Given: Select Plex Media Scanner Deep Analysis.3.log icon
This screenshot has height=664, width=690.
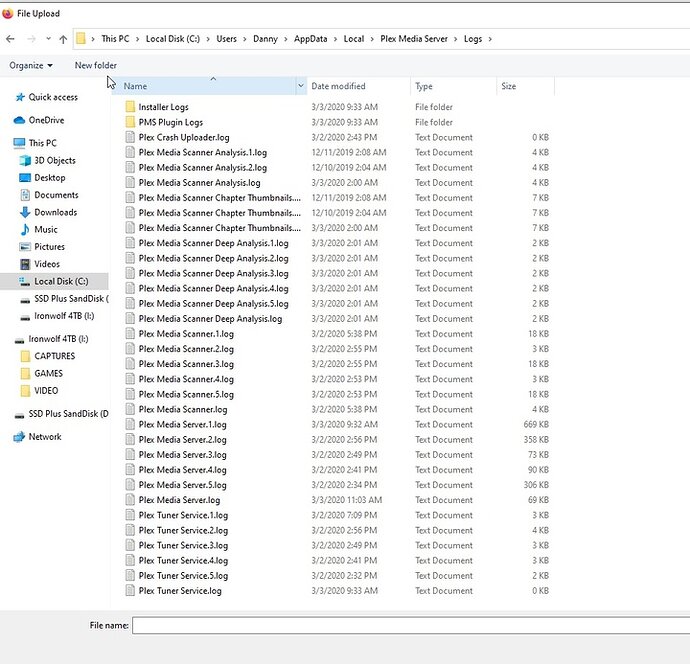Looking at the screenshot, I should 130,273.
